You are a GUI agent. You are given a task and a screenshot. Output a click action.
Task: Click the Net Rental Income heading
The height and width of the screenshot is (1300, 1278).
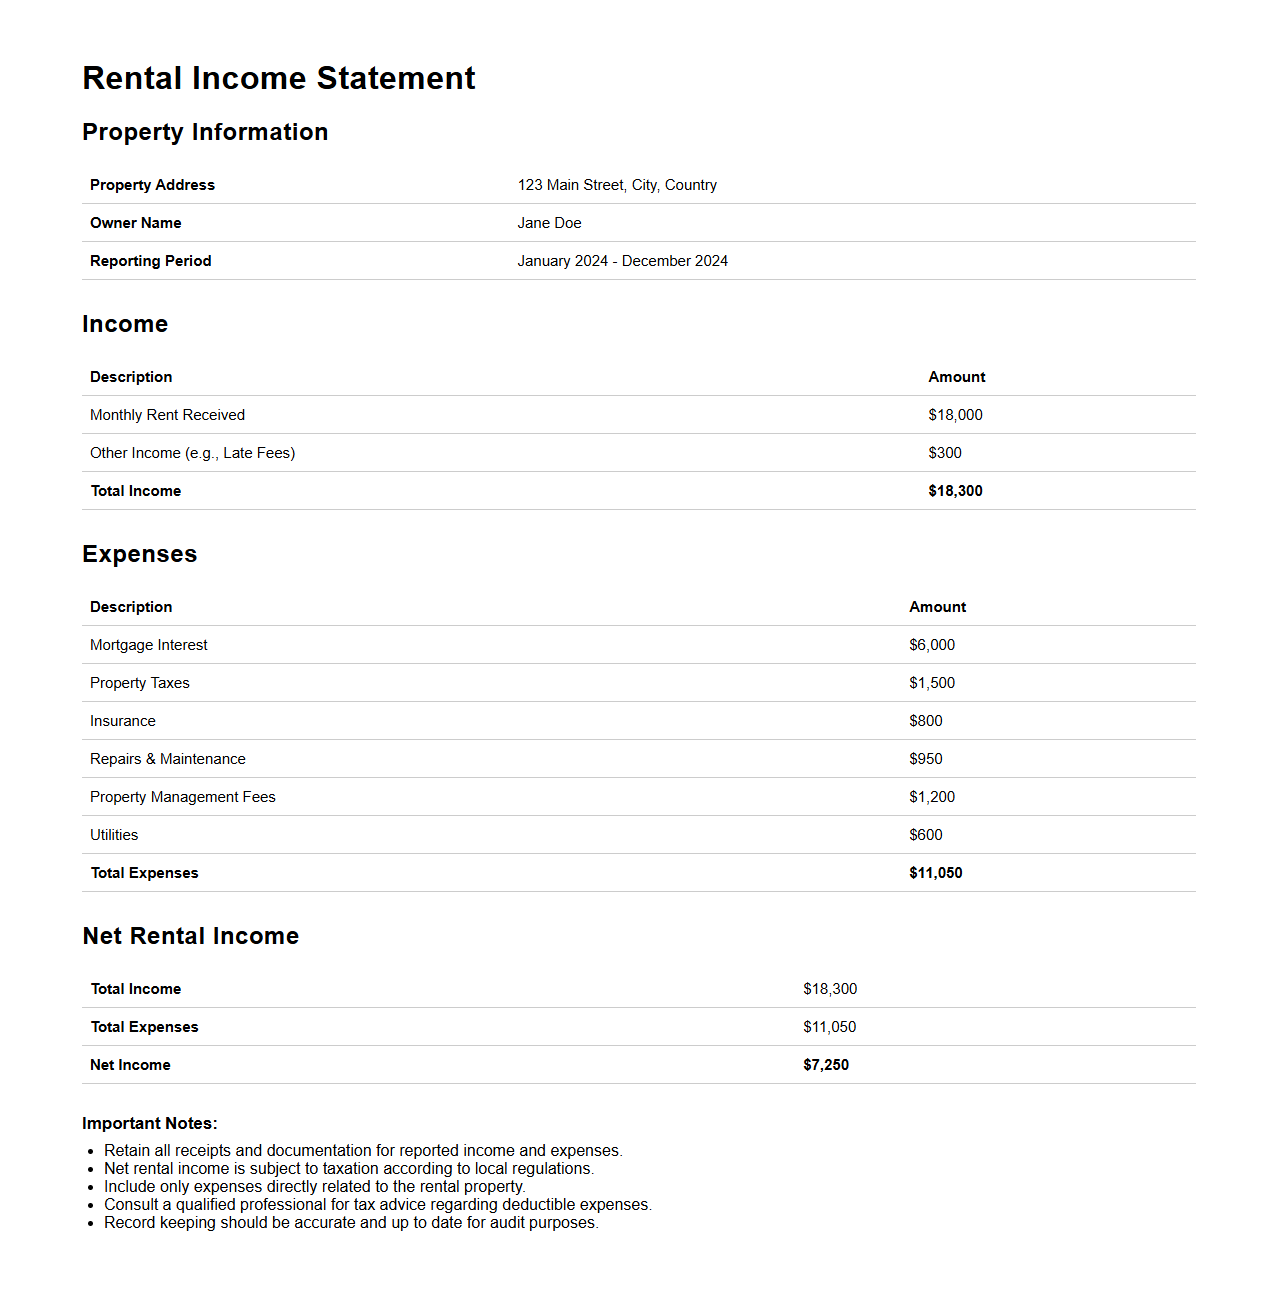click(x=190, y=936)
